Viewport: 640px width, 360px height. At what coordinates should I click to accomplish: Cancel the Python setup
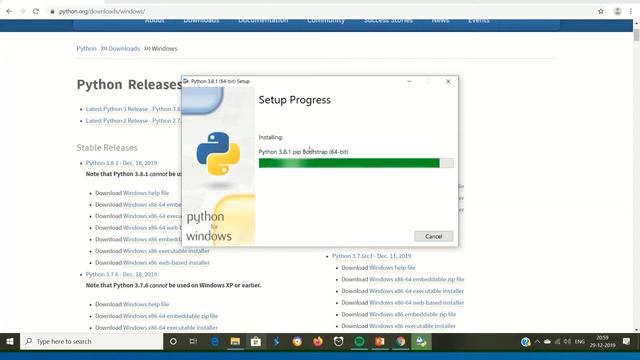point(433,236)
